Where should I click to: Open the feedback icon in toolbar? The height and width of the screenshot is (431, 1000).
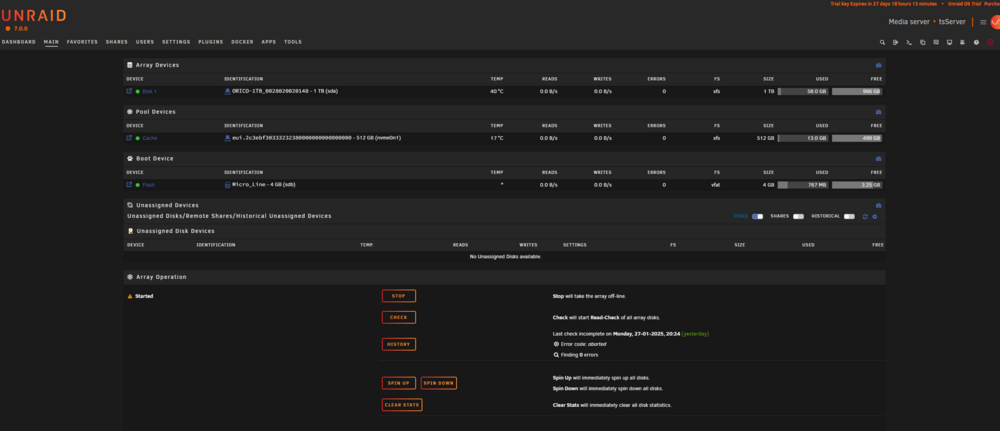point(936,42)
